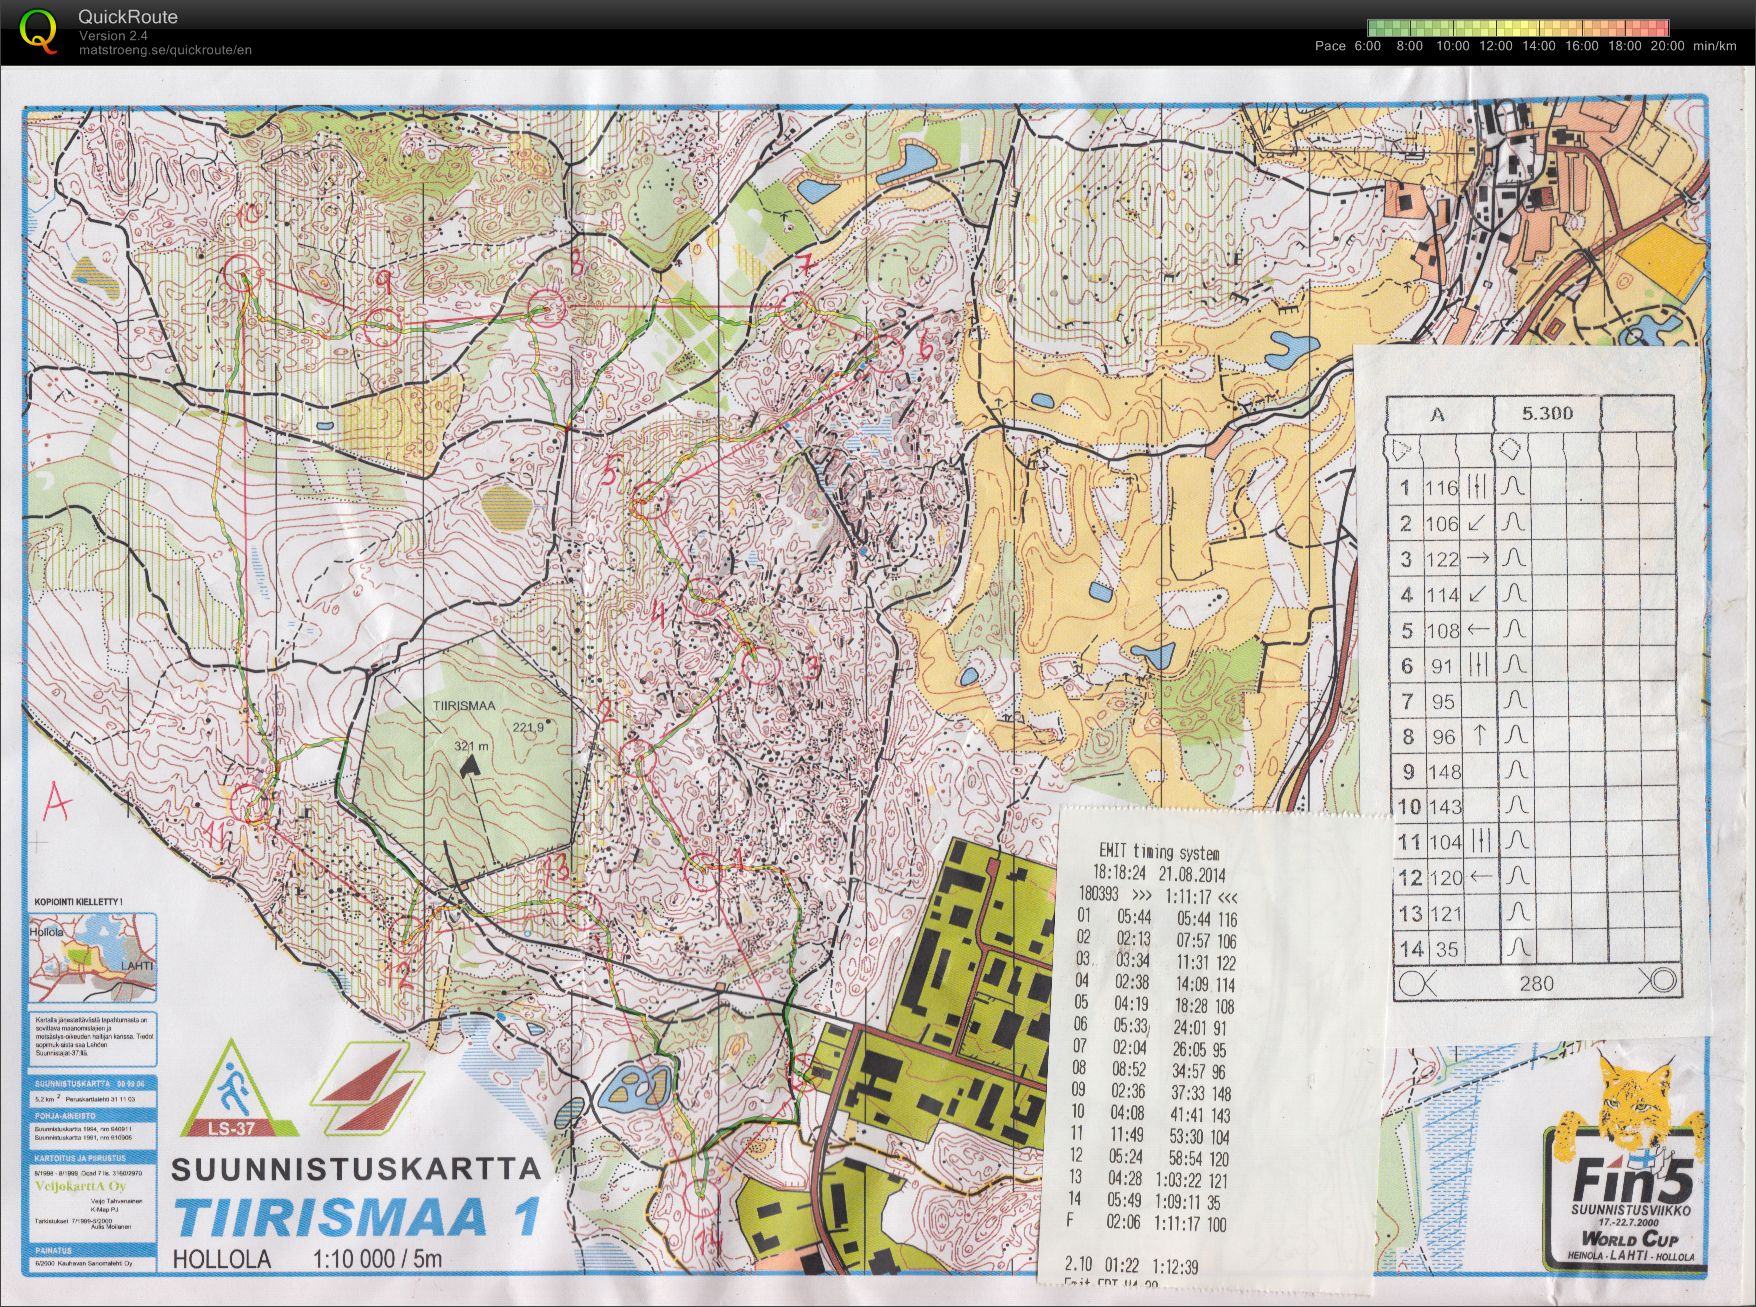This screenshot has width=1756, height=1307.
Task: Select control circle number 11 on map
Action: (250, 803)
